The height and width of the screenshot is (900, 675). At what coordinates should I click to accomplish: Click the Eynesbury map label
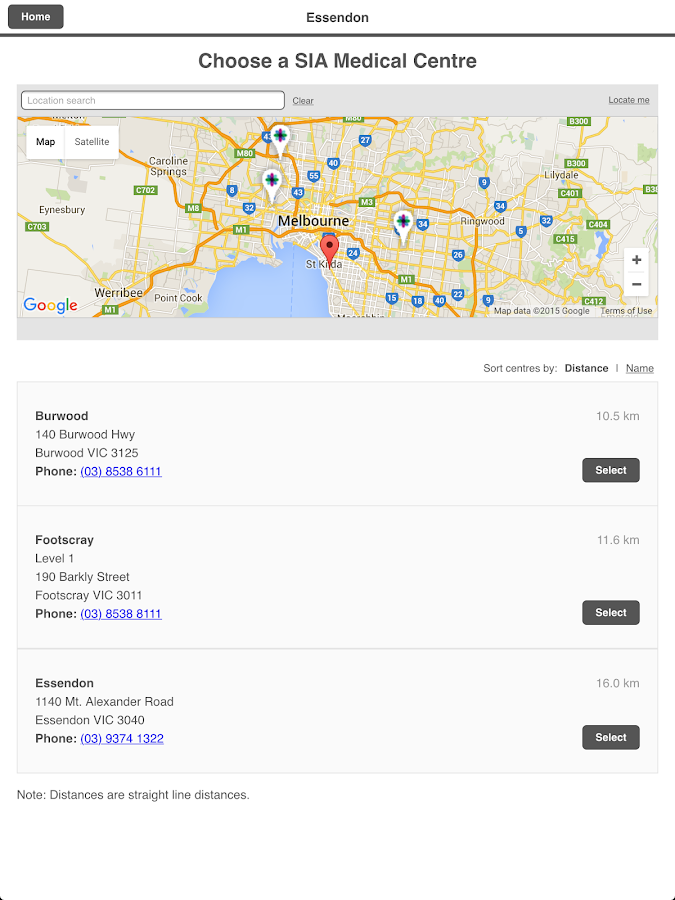62,210
